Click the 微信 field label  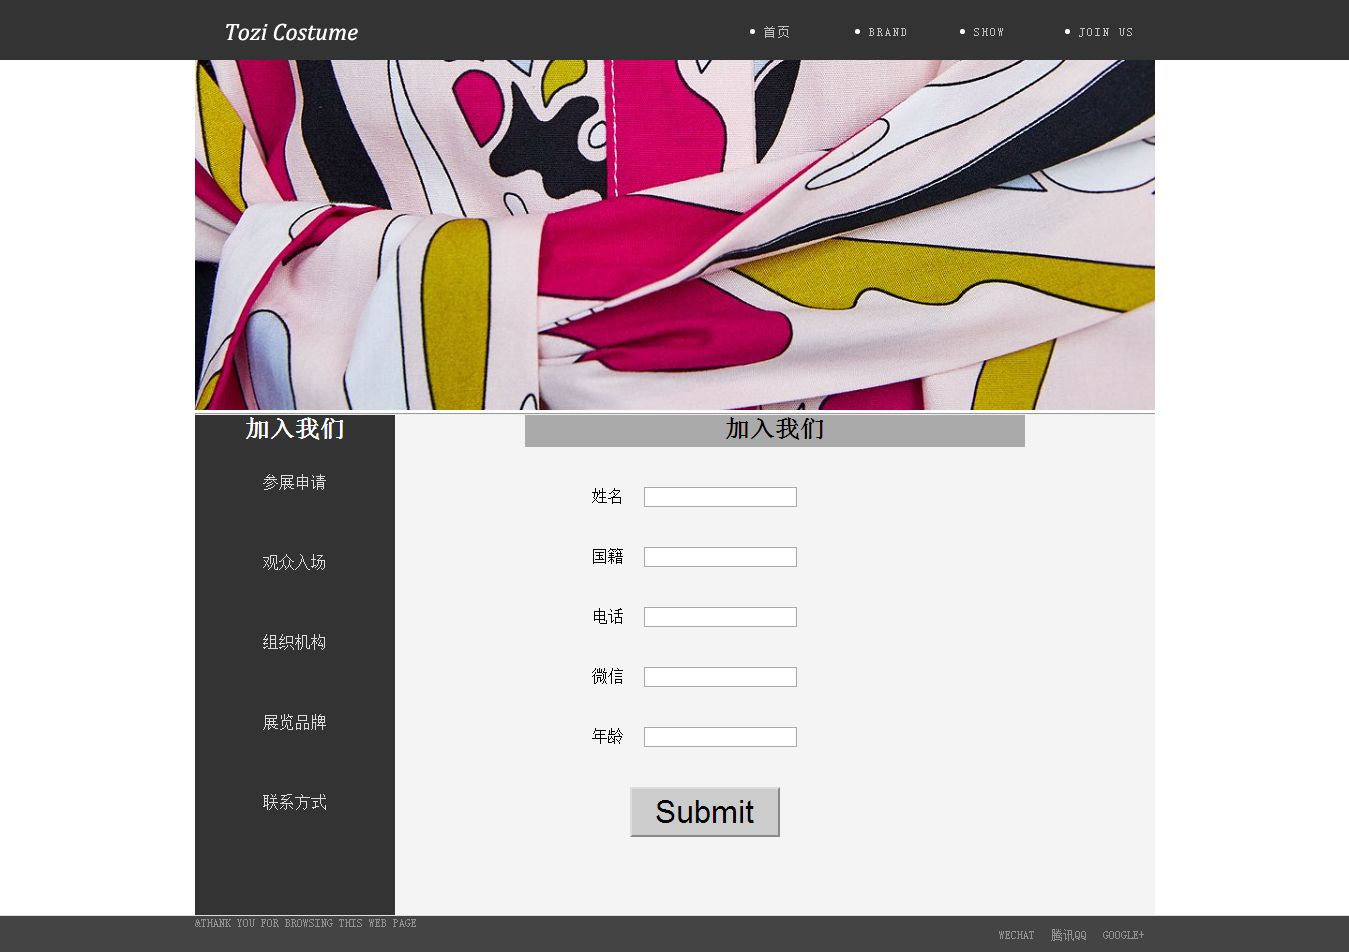coord(607,676)
